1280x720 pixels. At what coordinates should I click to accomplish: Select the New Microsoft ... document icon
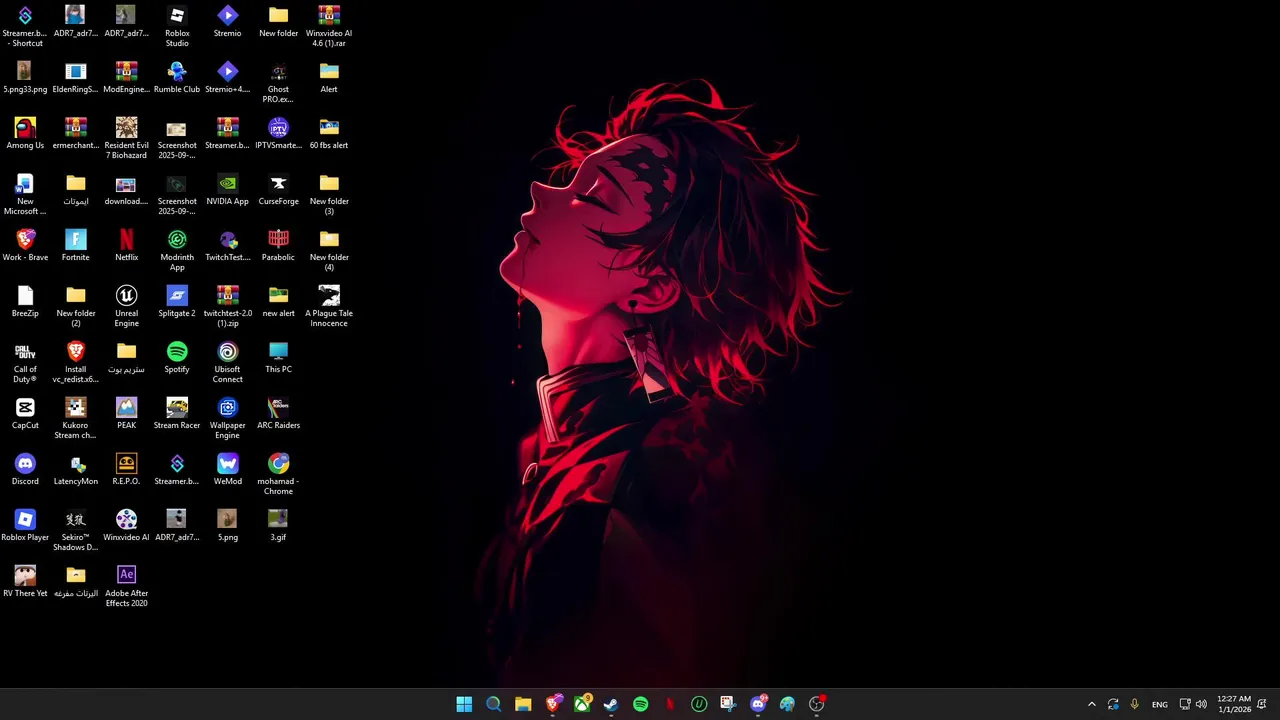click(25, 194)
